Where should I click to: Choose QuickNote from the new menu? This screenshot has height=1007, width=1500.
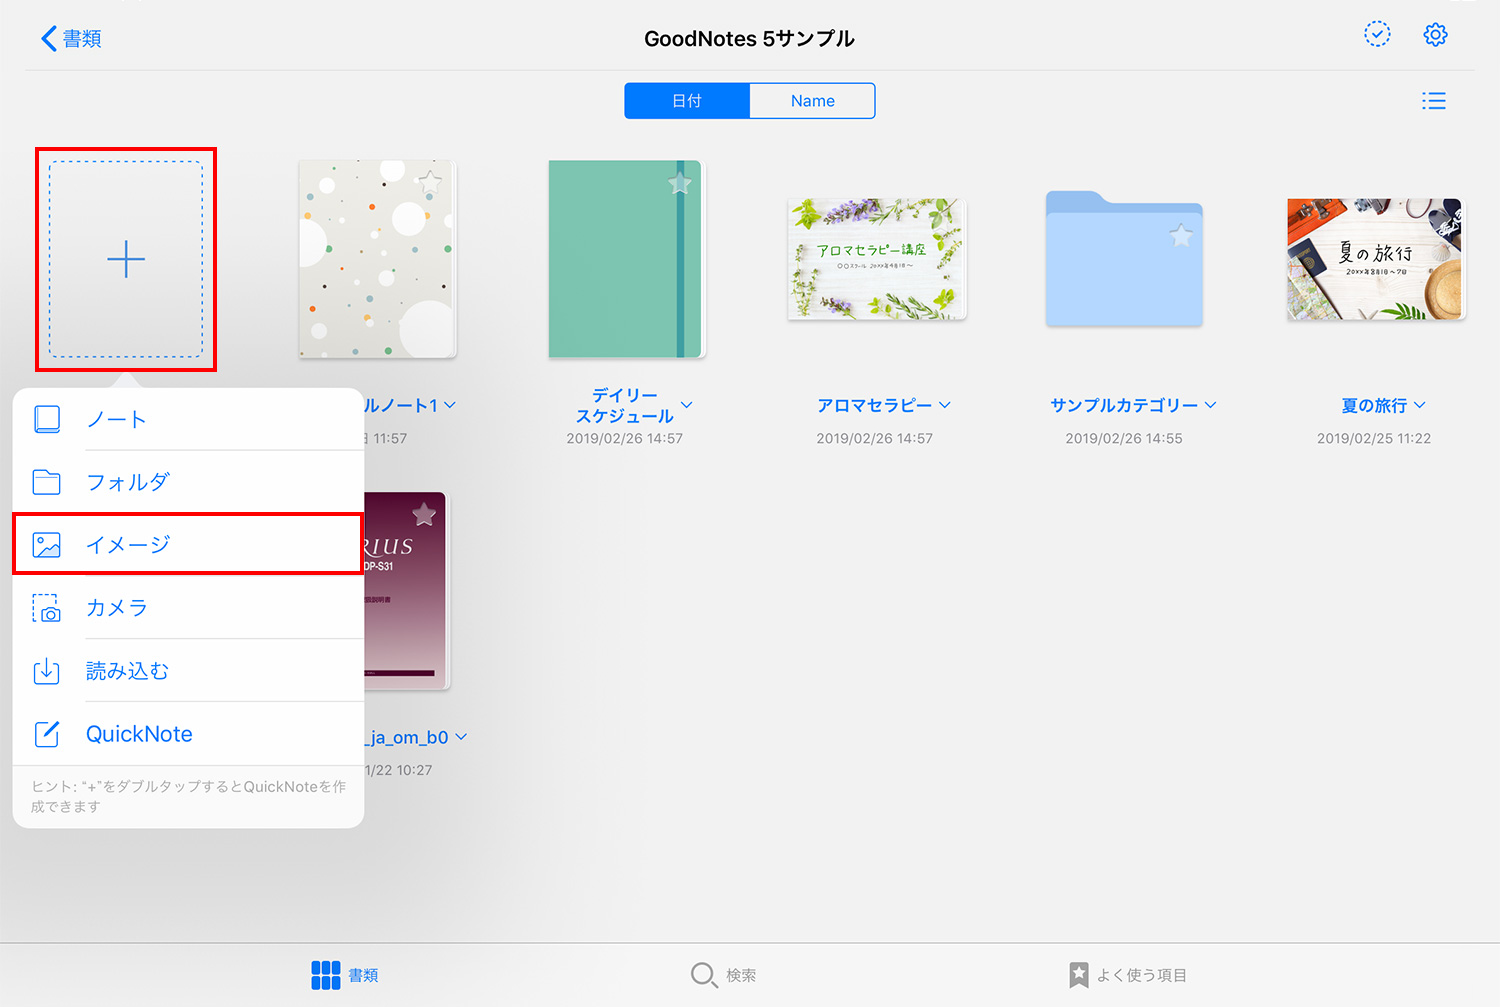click(189, 734)
